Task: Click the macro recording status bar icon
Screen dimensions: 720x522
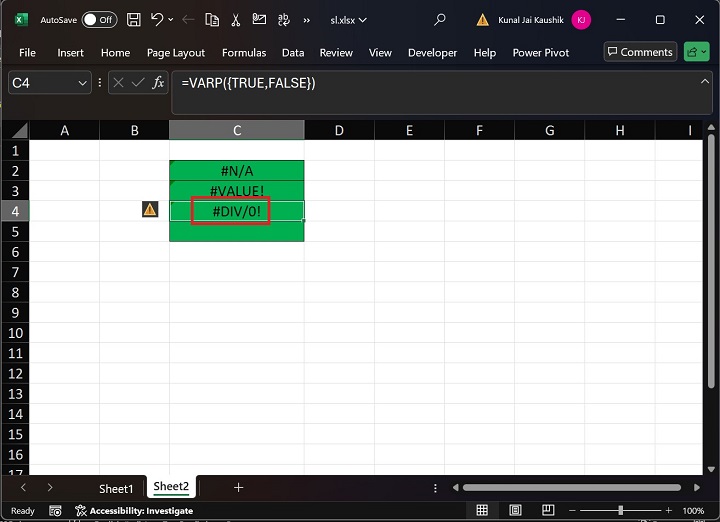Action: pos(55,511)
